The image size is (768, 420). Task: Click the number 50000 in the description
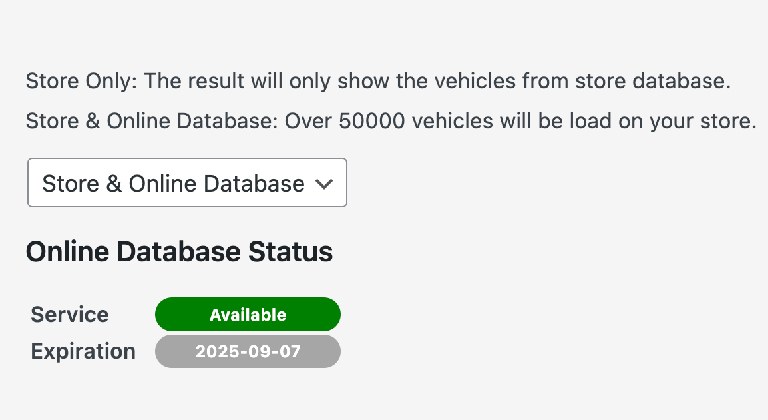371,121
